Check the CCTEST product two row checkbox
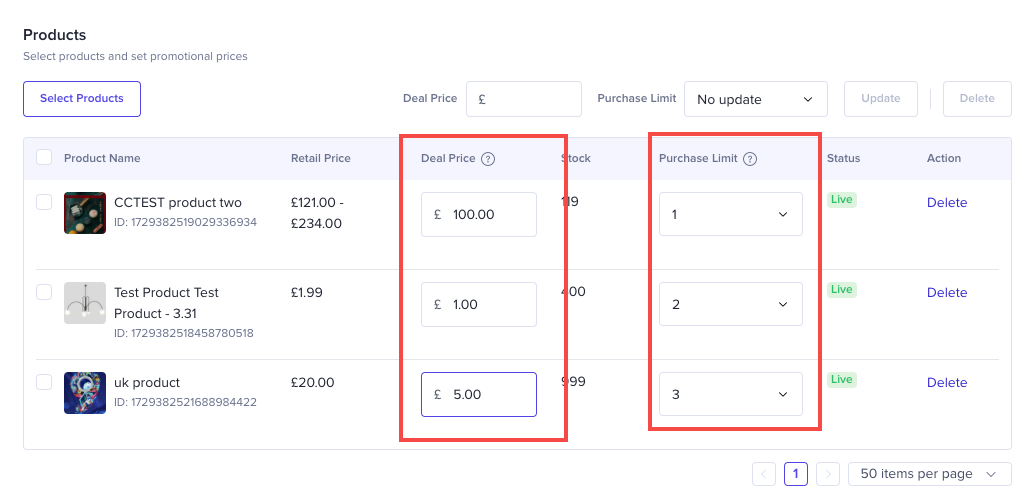The image size is (1036, 499). coord(44,202)
